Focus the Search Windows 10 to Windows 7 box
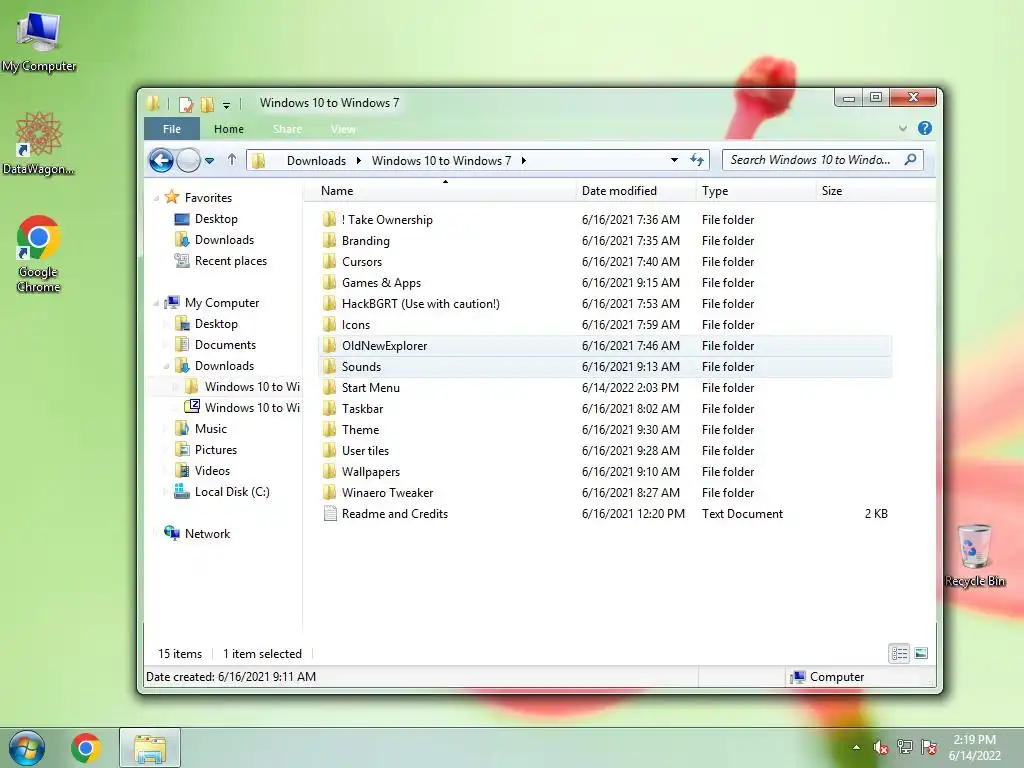Image resolution: width=1024 pixels, height=768 pixels. 823,160
